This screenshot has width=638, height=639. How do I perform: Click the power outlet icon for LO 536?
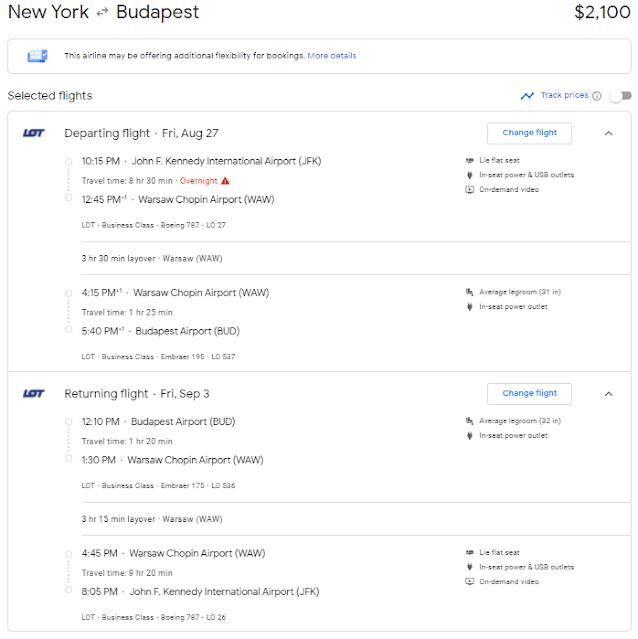click(x=470, y=435)
